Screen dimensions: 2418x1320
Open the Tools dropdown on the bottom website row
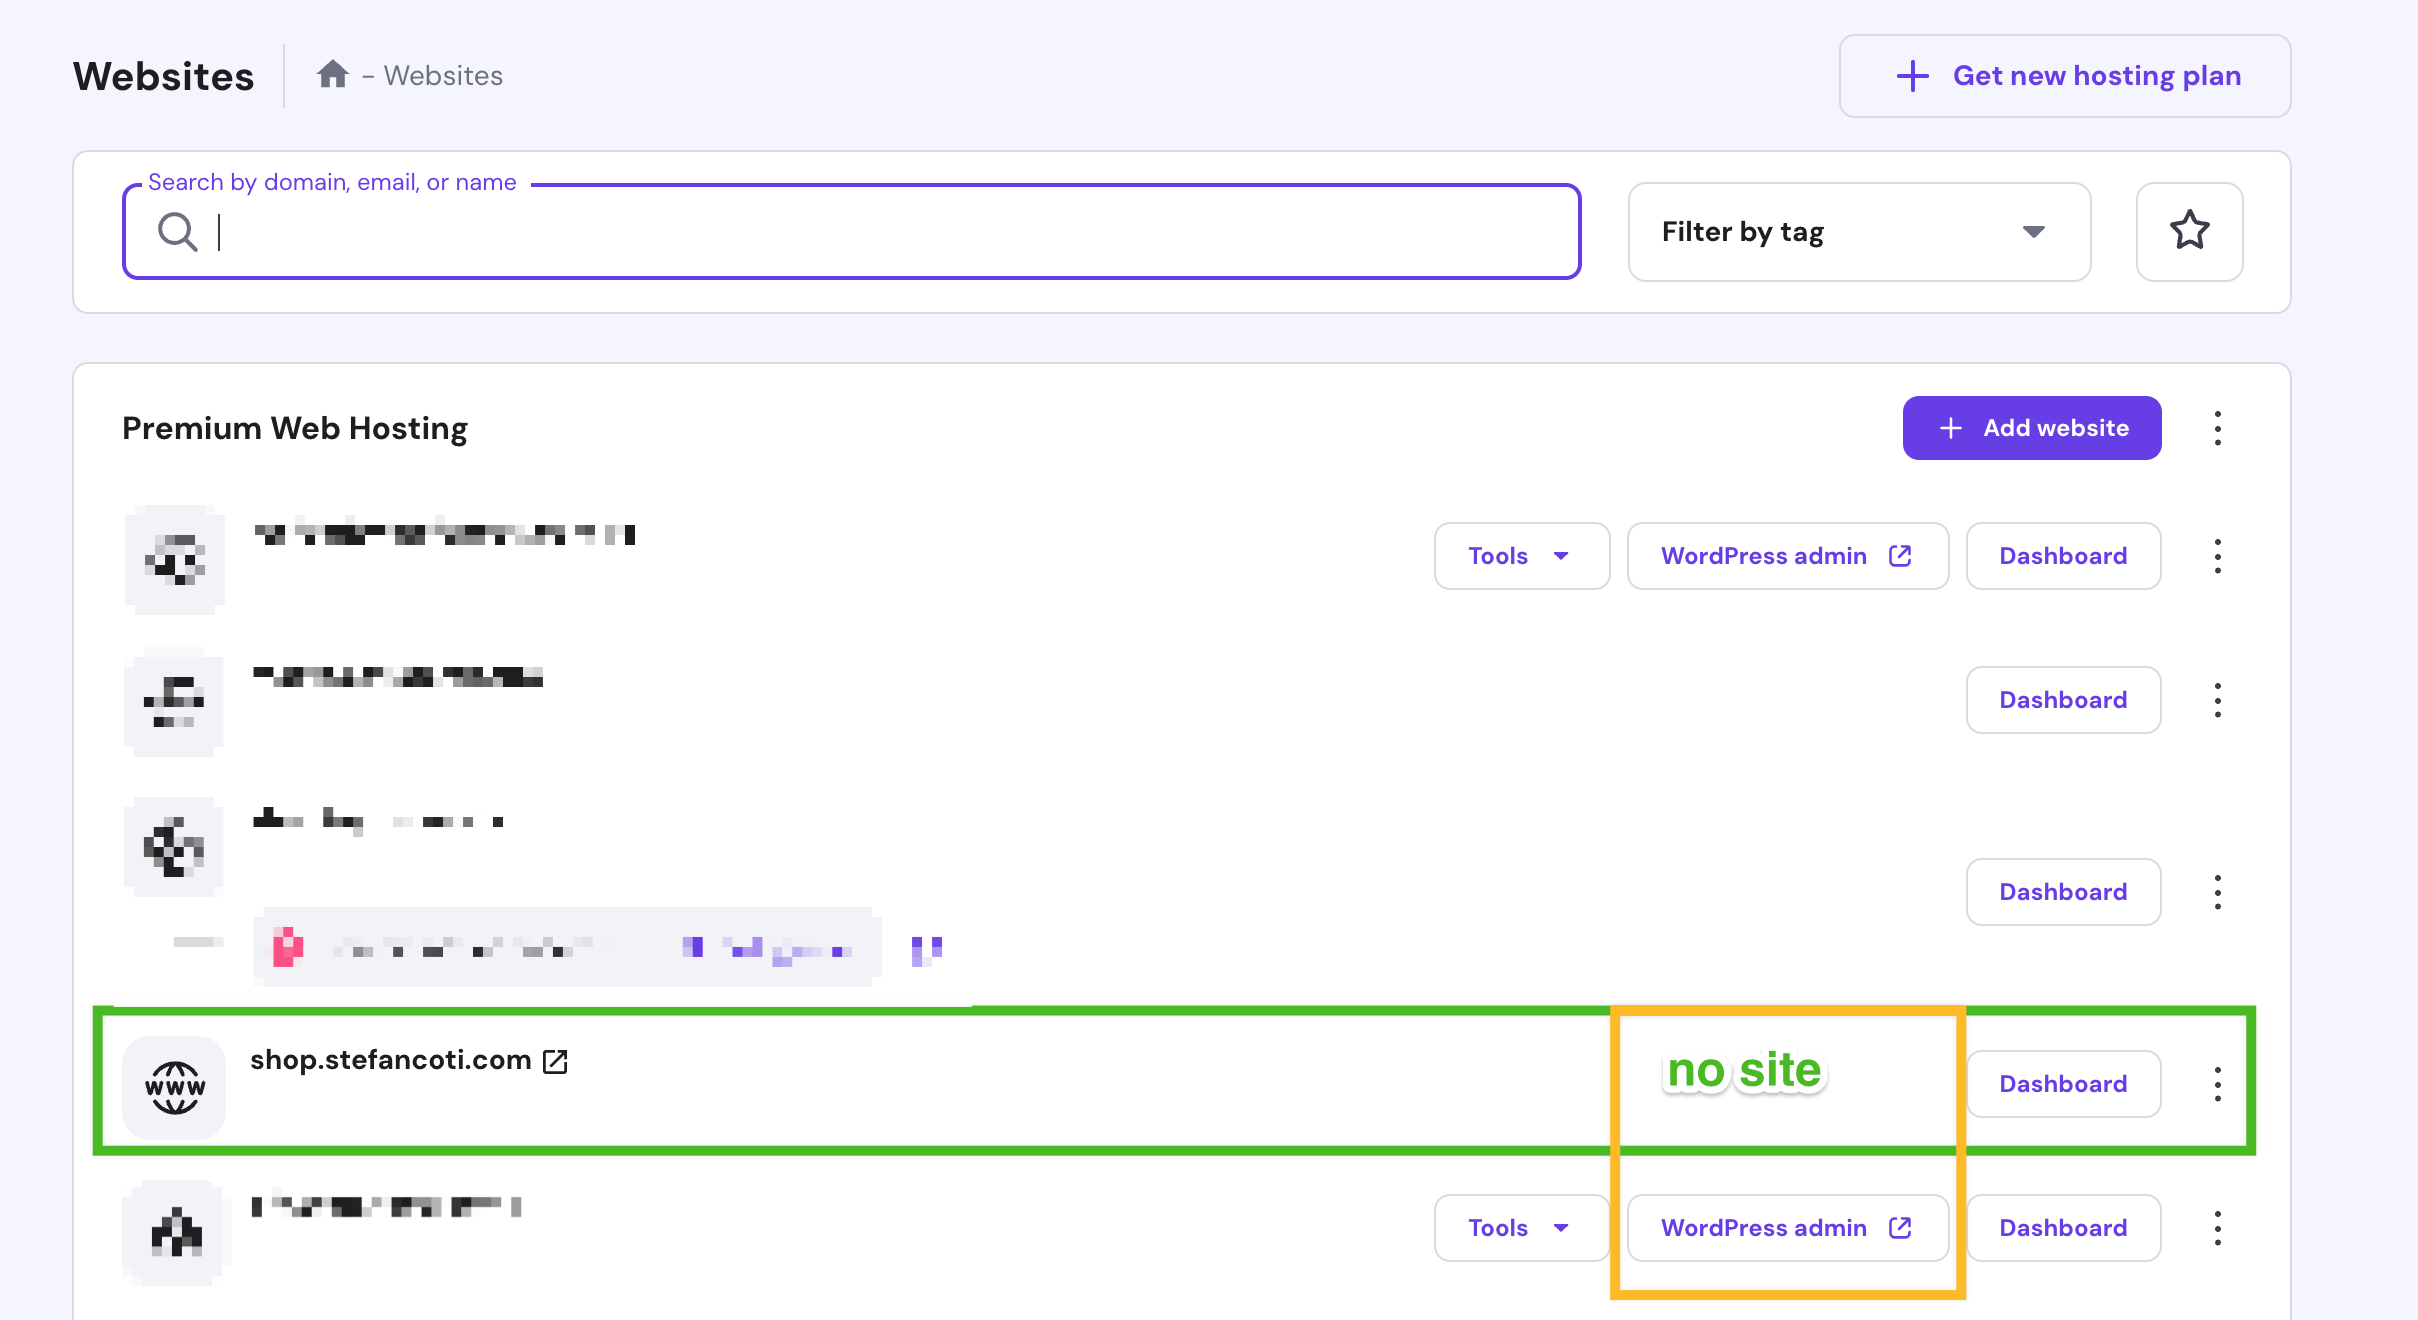[x=1521, y=1228]
